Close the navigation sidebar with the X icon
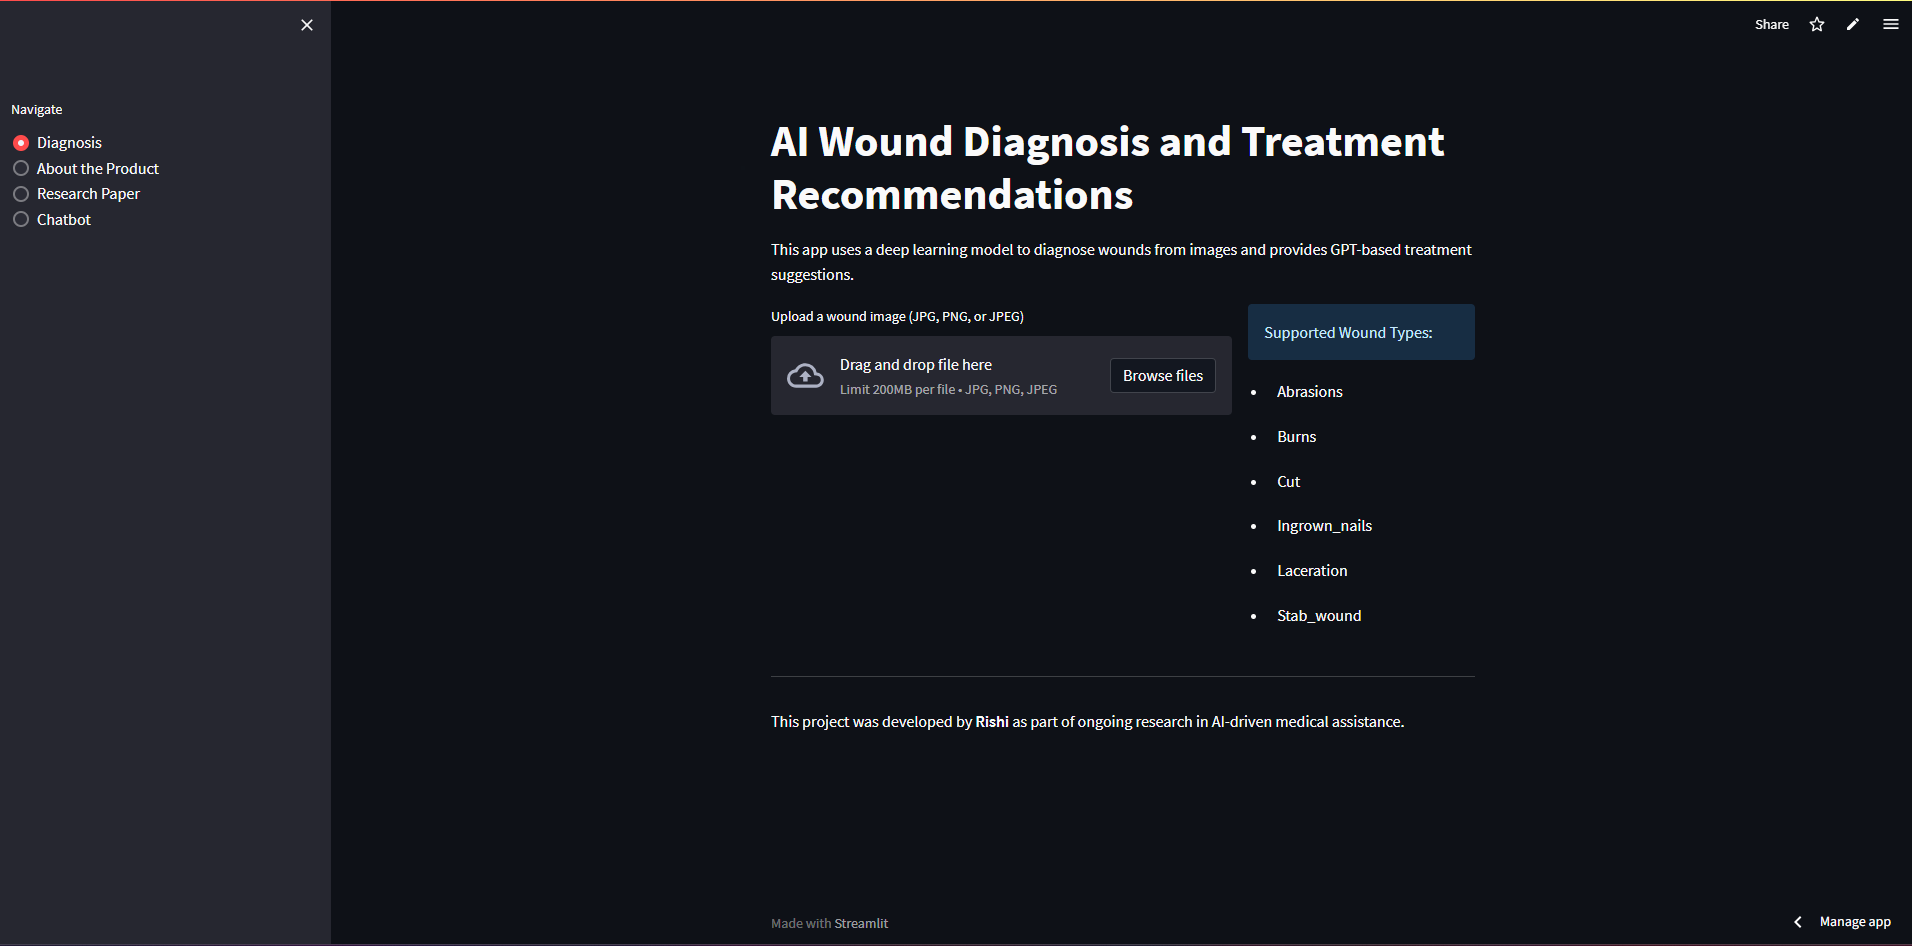The width and height of the screenshot is (1912, 946). coord(306,25)
